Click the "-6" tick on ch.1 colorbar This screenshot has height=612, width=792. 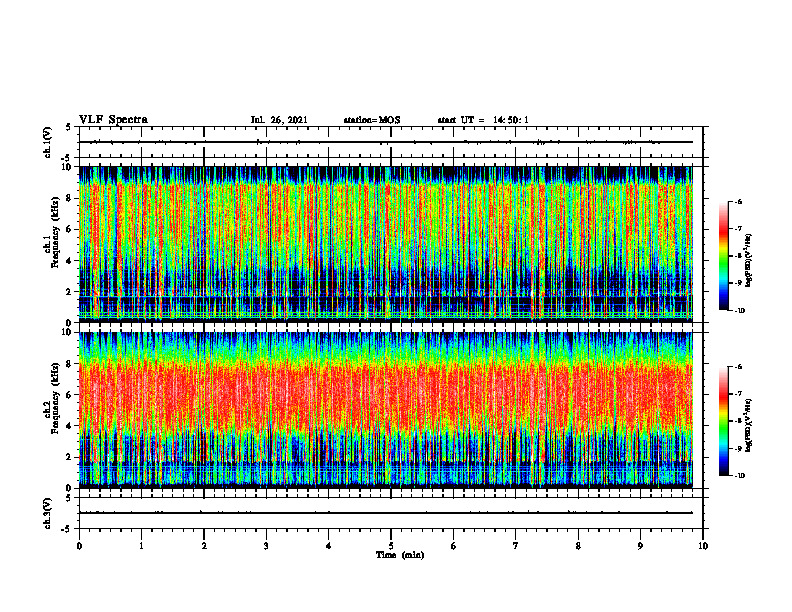point(738,201)
